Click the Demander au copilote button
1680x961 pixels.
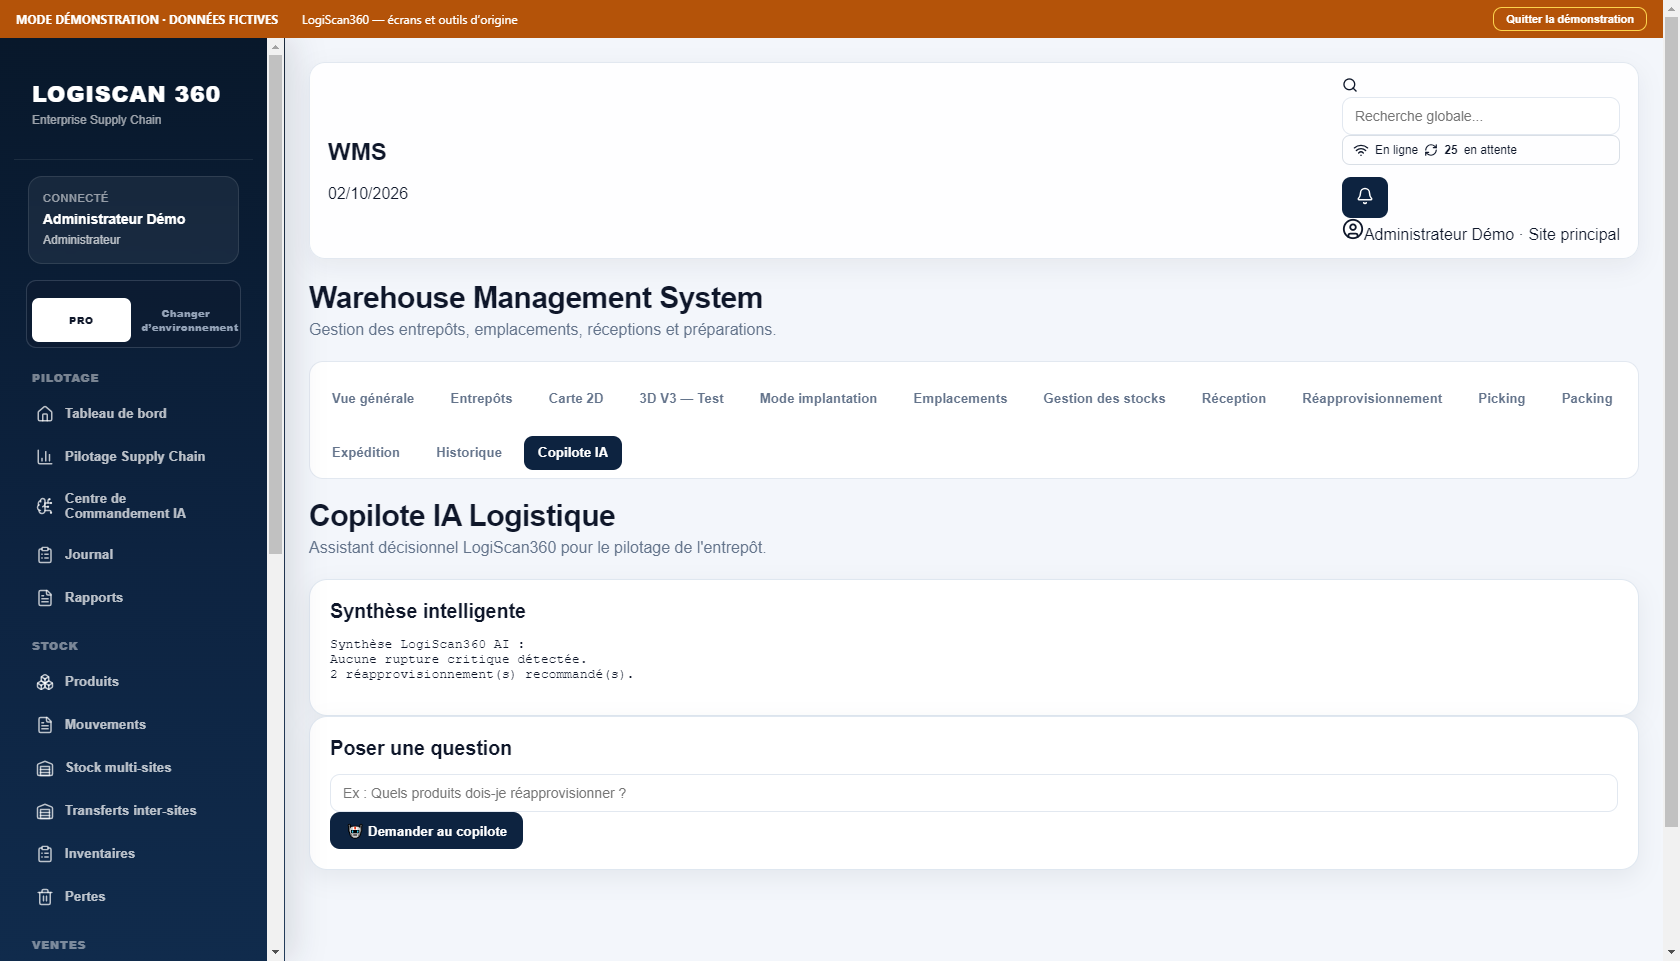point(426,831)
